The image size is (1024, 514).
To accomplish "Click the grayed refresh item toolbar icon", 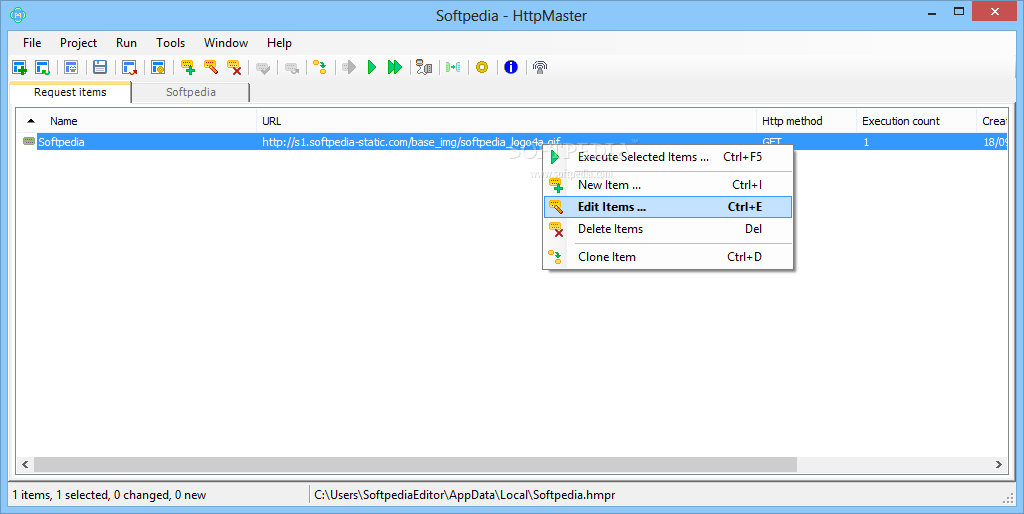I will point(292,67).
